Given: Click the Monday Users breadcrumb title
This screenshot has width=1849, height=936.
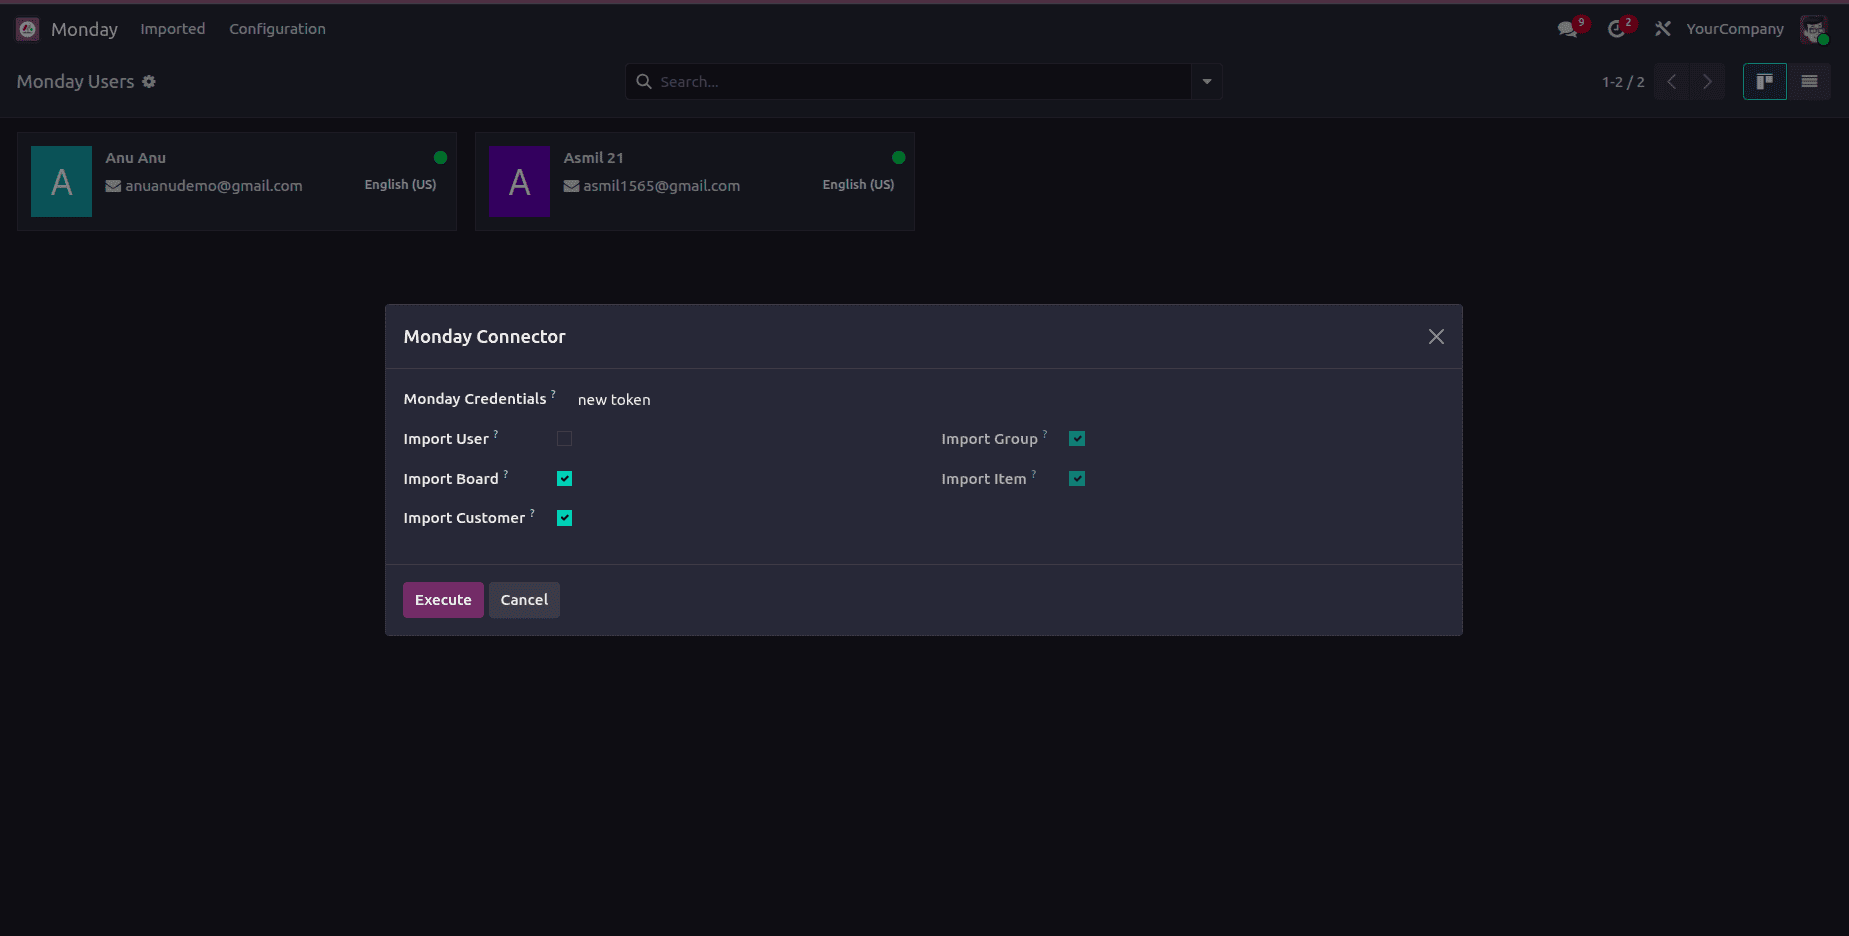Looking at the screenshot, I should coord(75,82).
